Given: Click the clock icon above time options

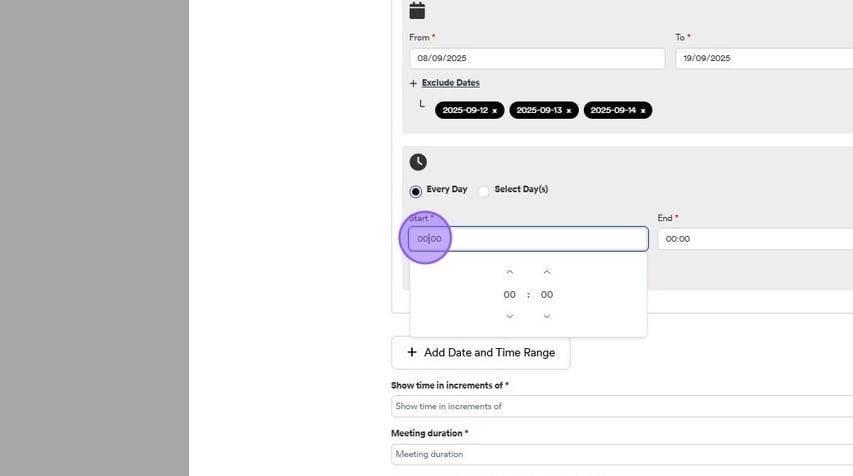Looking at the screenshot, I should (x=418, y=162).
